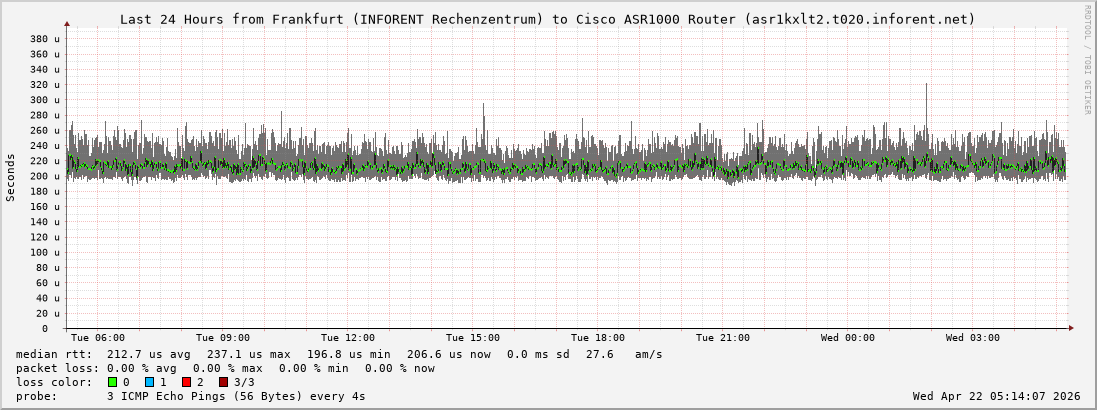This screenshot has height=410, width=1097.
Task: Click the graph title mentioning Cisco ASR1000 Router
Action: click(547, 19)
